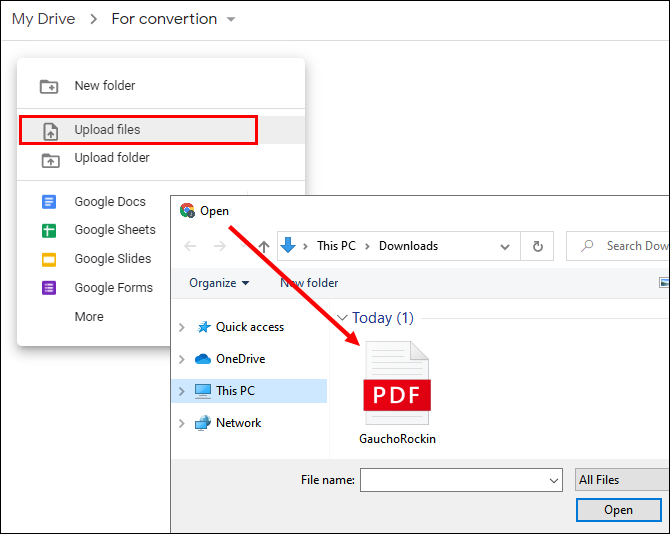670x534 pixels.
Task: Expand the Quick access tree node
Action: [182, 328]
